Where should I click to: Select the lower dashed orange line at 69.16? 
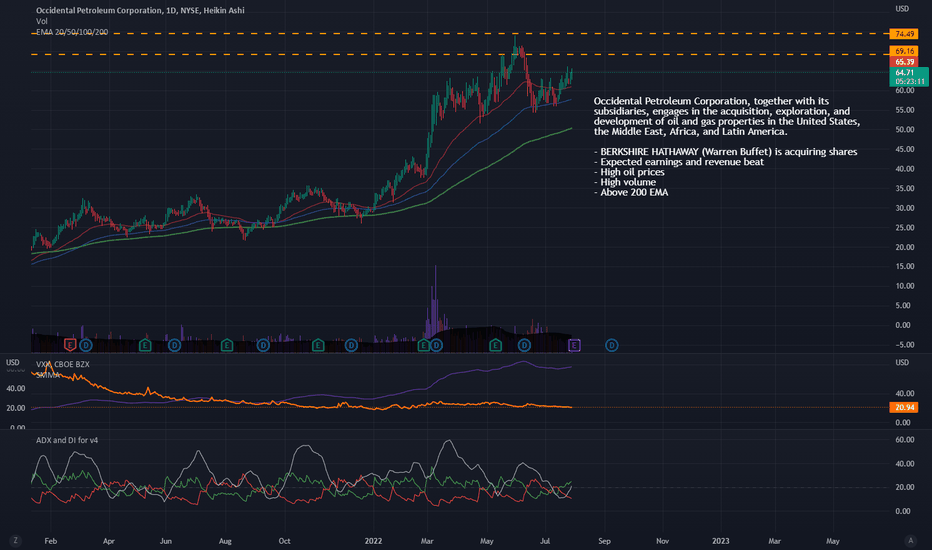click(459, 54)
